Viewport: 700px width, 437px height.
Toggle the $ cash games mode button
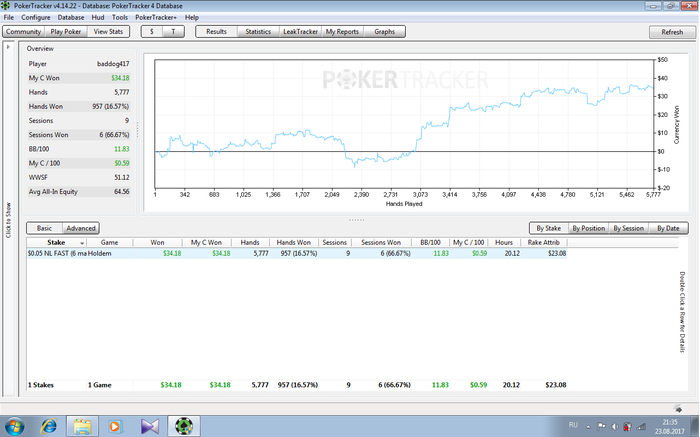point(152,32)
